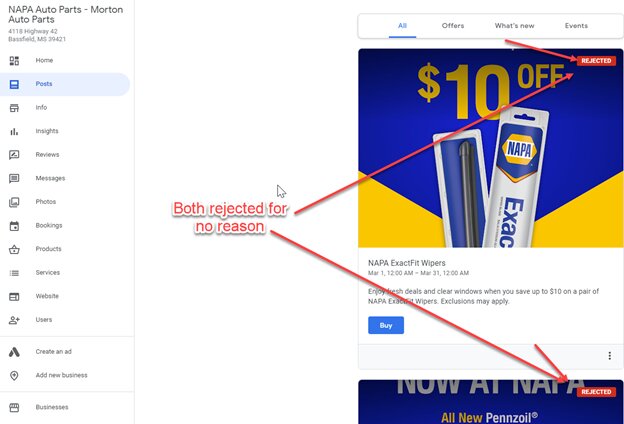Open the Website sidebar icon

click(14, 297)
